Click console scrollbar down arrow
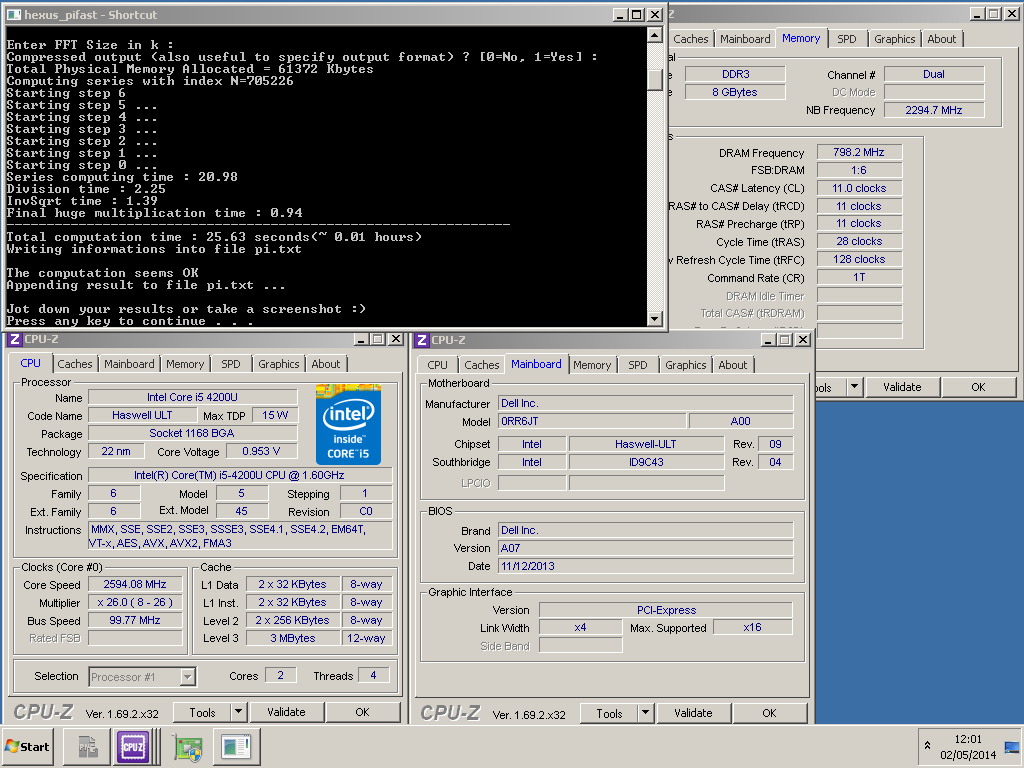1024x768 pixels. click(x=654, y=319)
